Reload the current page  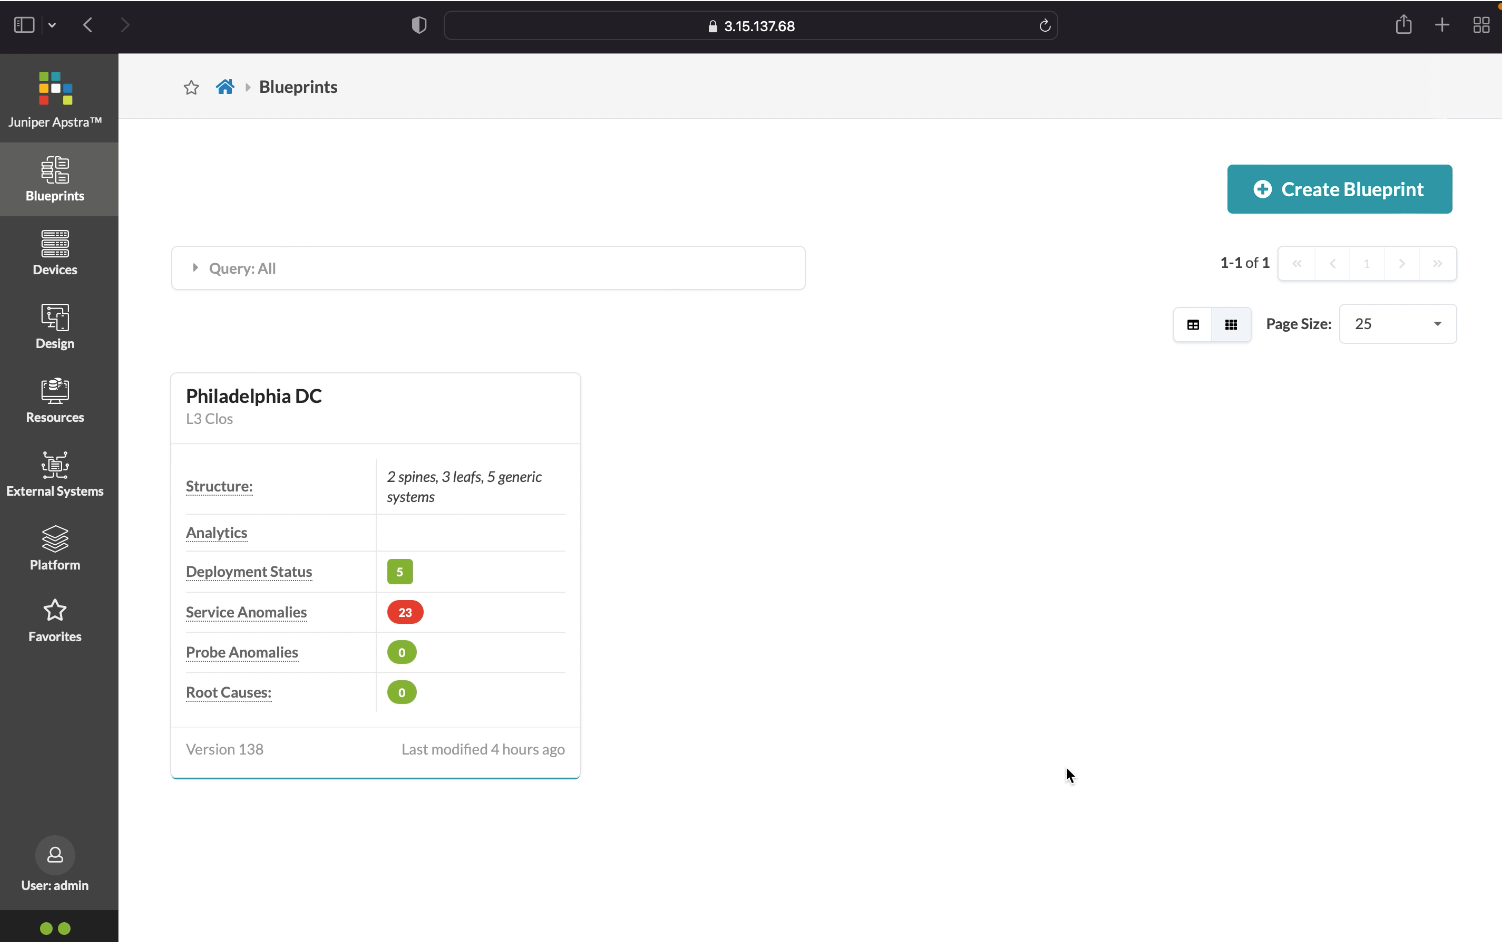(x=1045, y=26)
